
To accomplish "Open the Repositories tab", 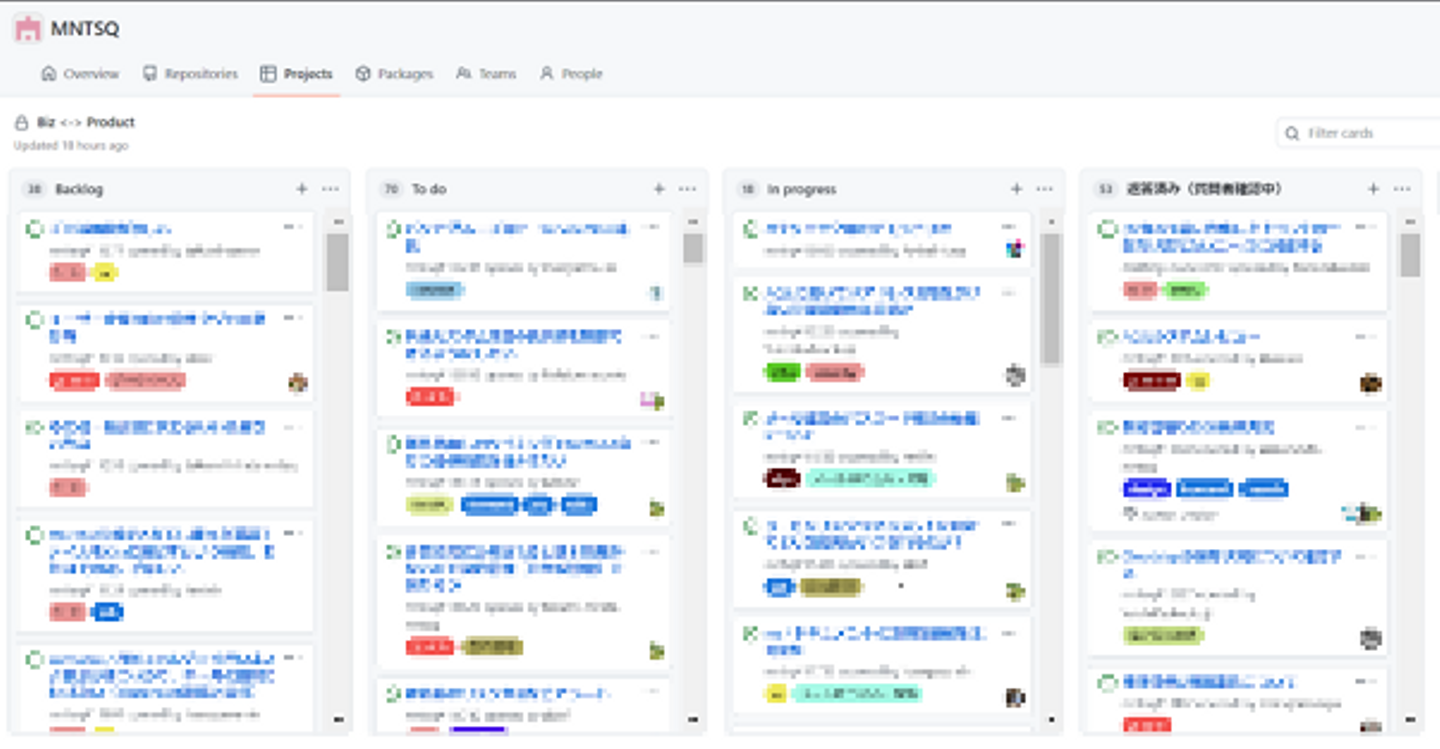I will [x=190, y=74].
